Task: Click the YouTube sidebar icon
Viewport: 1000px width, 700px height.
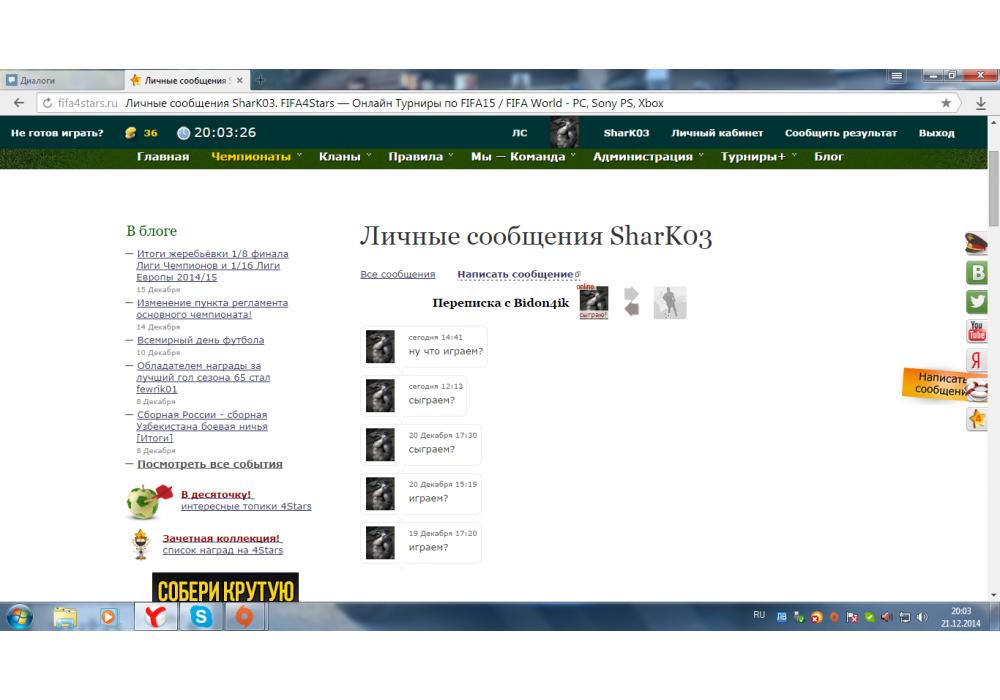Action: [x=977, y=331]
